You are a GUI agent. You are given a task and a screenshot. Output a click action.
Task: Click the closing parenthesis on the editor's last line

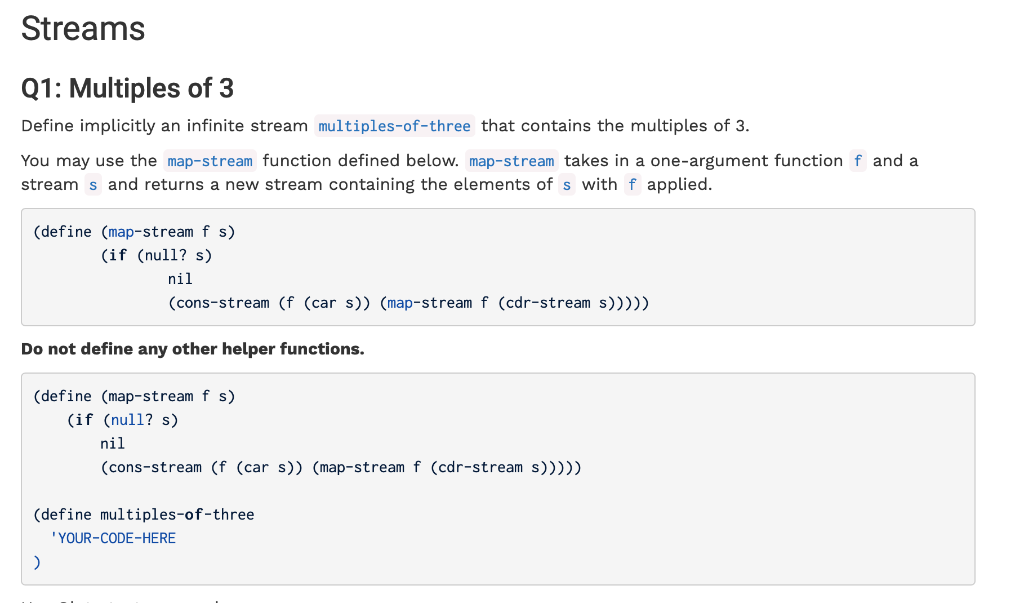(x=37, y=562)
